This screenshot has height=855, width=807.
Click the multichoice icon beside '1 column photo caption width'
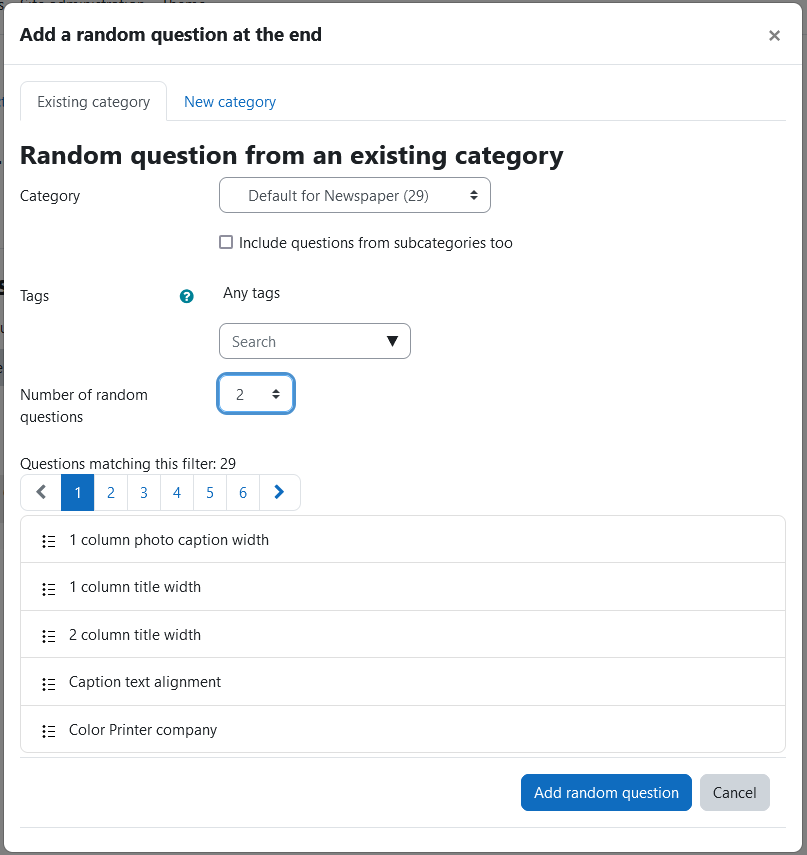49,541
